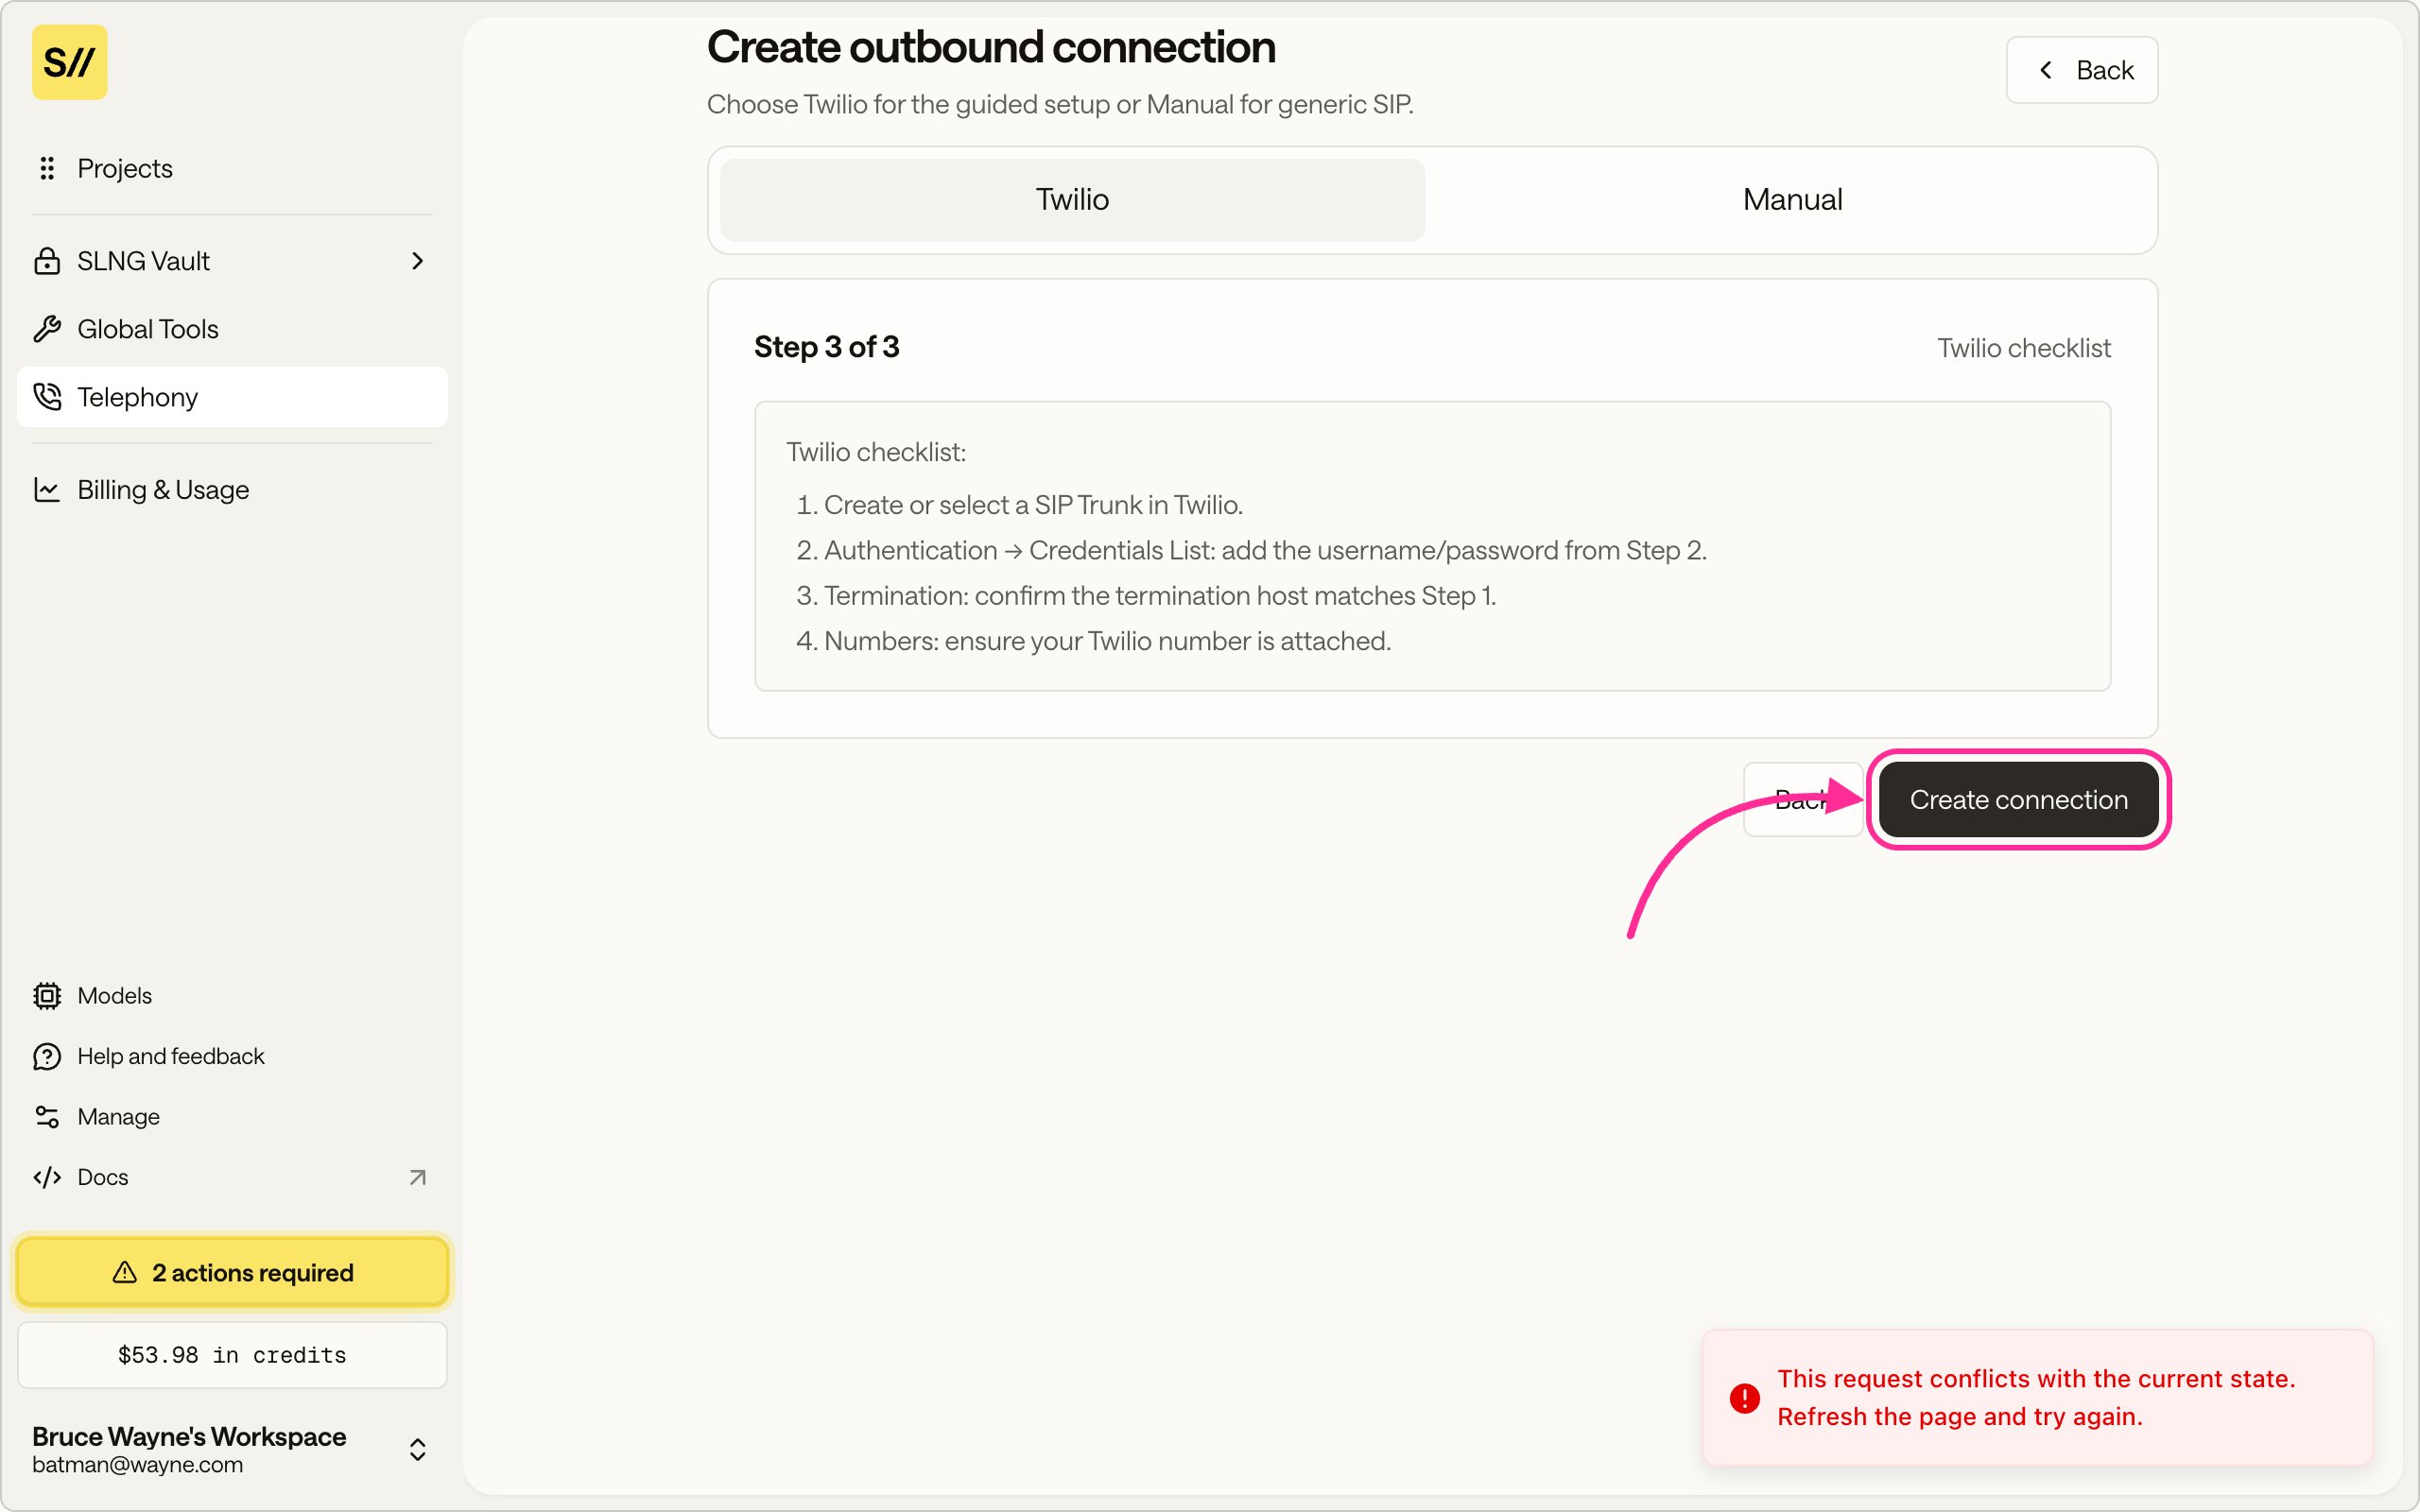
Task: Open the Manage settings link
Action: [x=232, y=1116]
